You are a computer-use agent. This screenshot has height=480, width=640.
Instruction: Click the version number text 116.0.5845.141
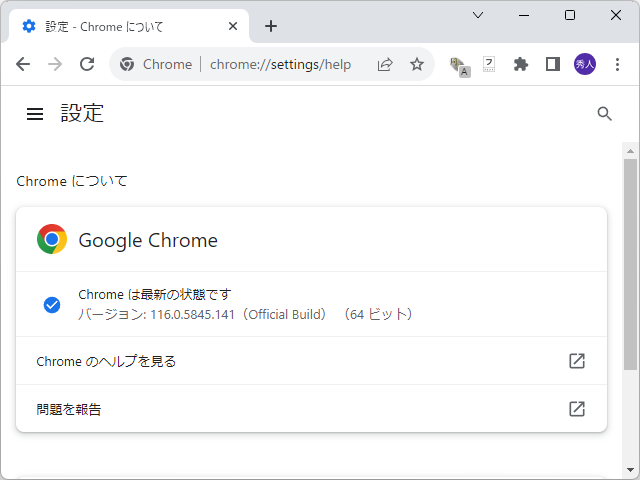[192, 315]
